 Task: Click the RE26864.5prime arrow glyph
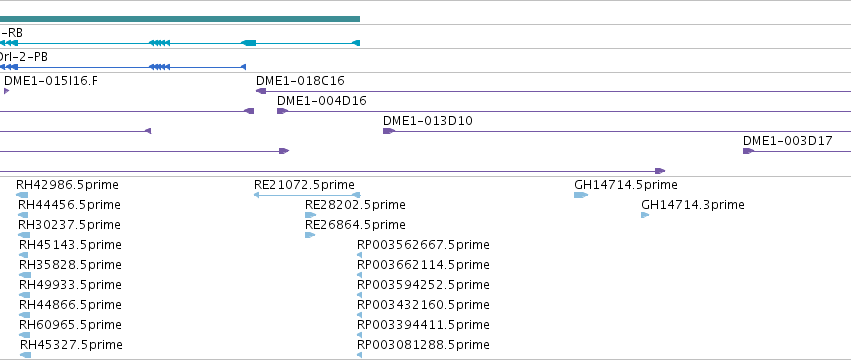click(x=310, y=235)
